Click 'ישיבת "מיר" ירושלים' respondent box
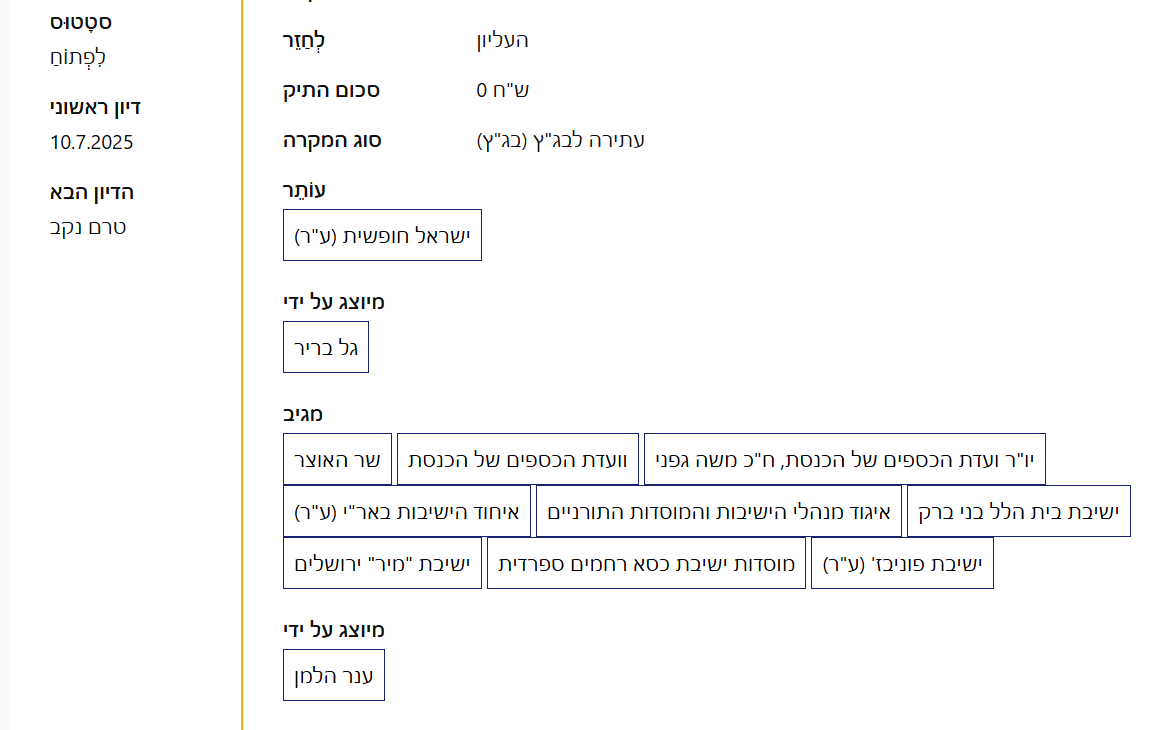1158x730 pixels. pos(381,562)
